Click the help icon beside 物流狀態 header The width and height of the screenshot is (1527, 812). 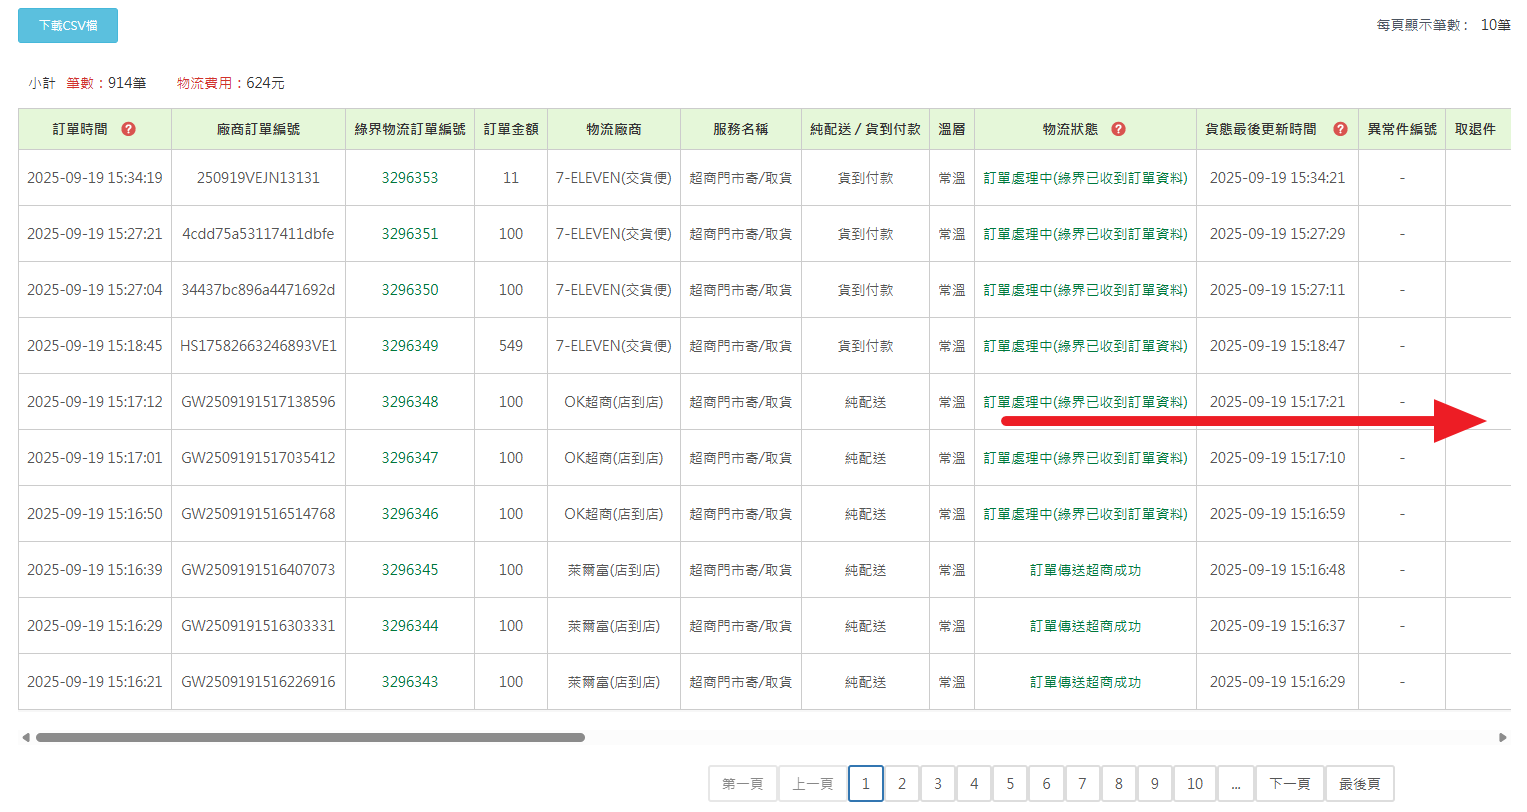coord(1118,129)
